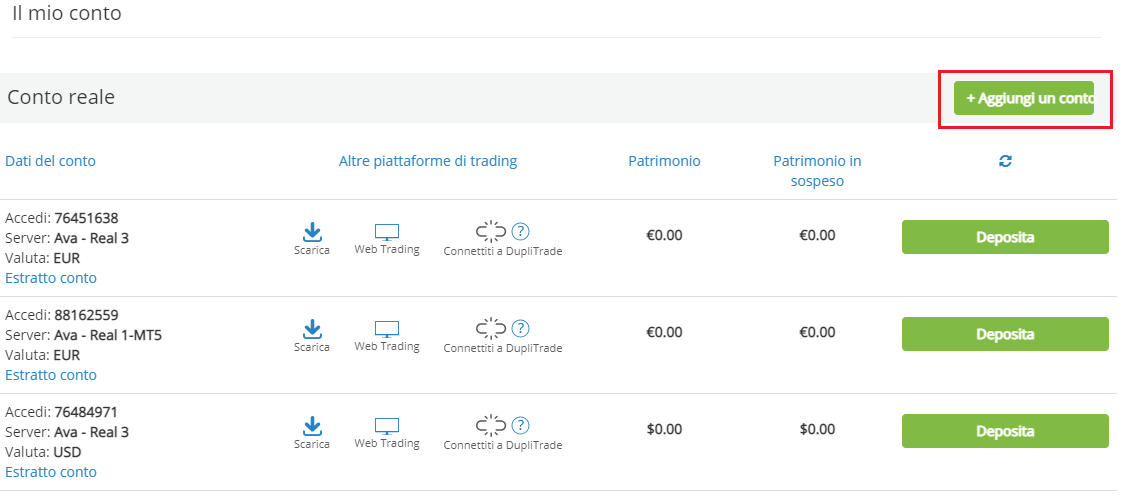Open Web Trading monitor icon for account 76451638

click(387, 232)
